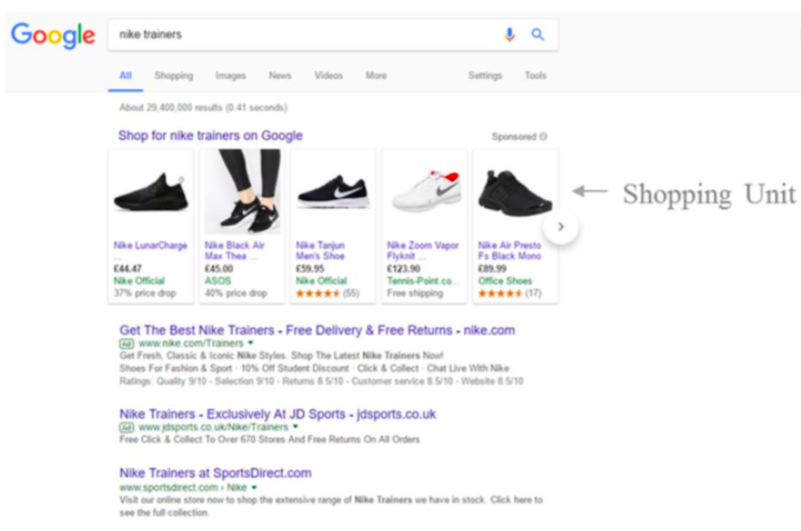The width and height of the screenshot is (801, 531).
Task: Open Nike Black Air Max Thea link
Action: tap(234, 250)
